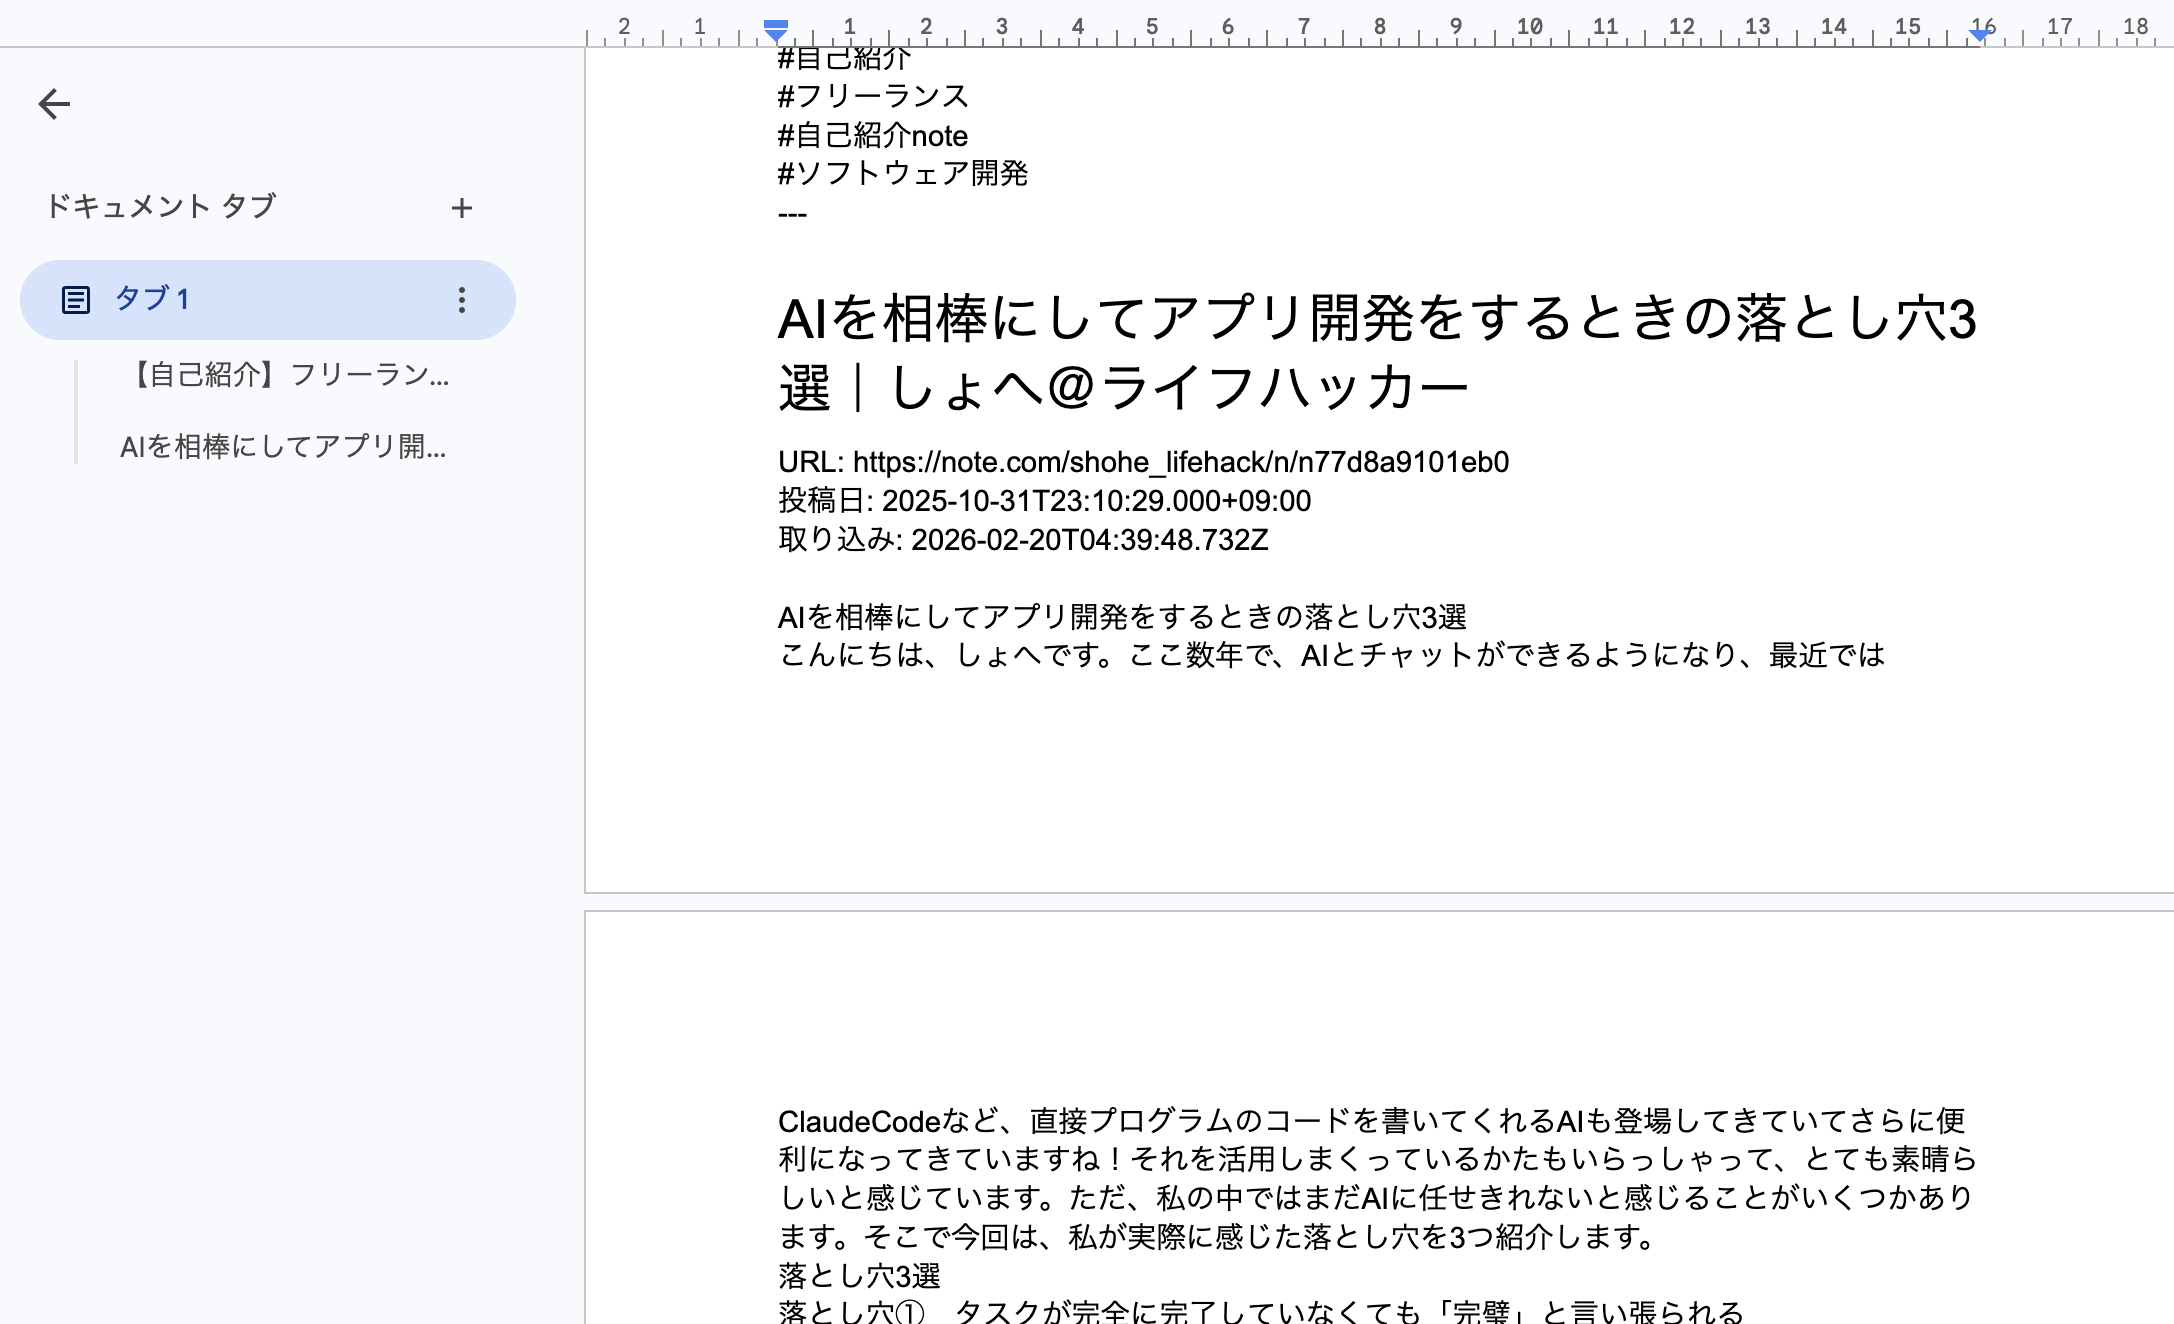Click the ドキュメント タブ panel title
The image size is (2174, 1324).
pos(160,207)
